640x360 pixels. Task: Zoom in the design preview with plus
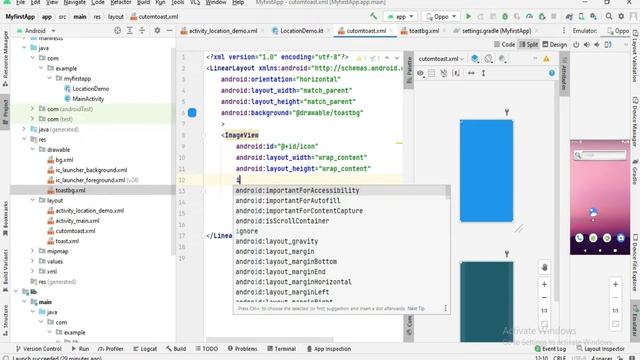[544, 284]
